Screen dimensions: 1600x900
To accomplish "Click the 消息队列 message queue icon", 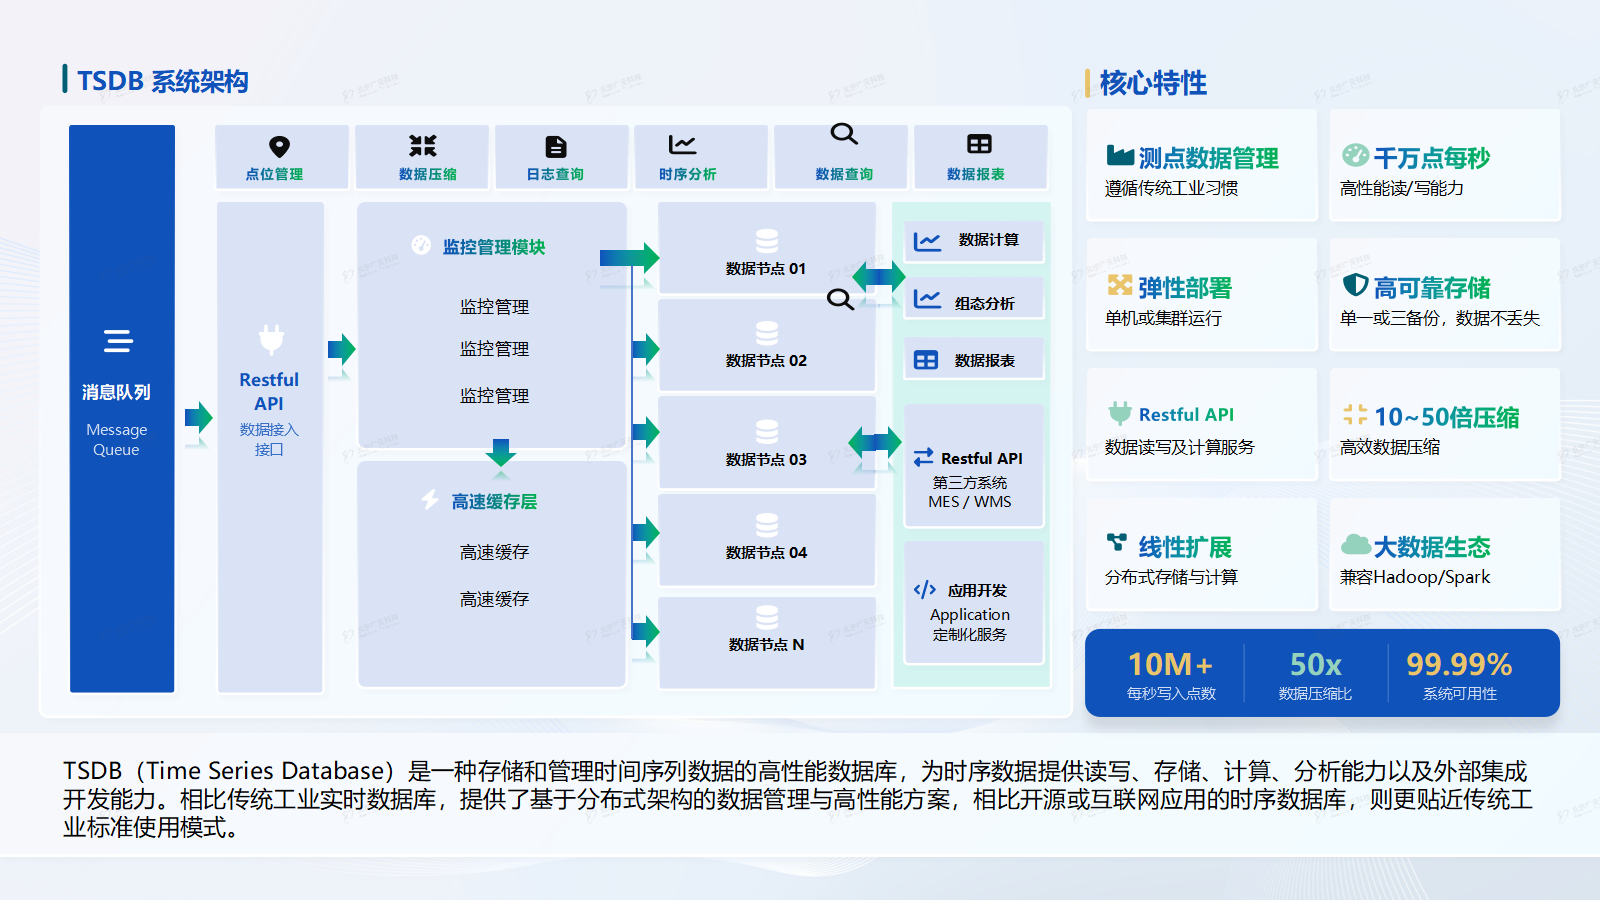I will coord(119,340).
